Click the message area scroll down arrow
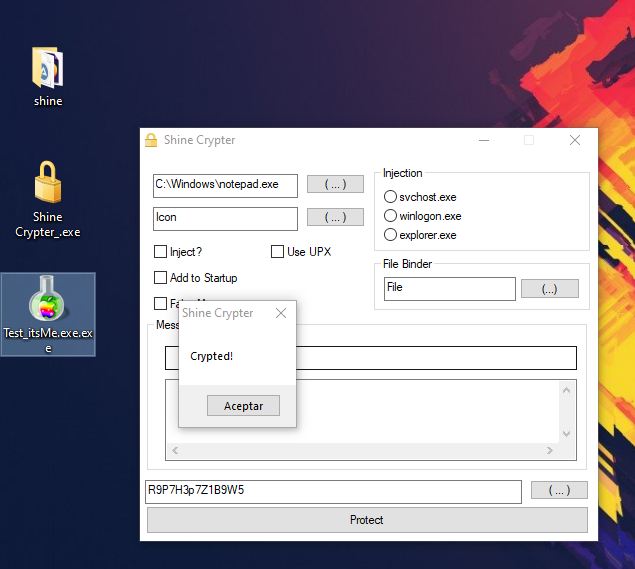Viewport: 635px width, 569px height. click(x=567, y=433)
